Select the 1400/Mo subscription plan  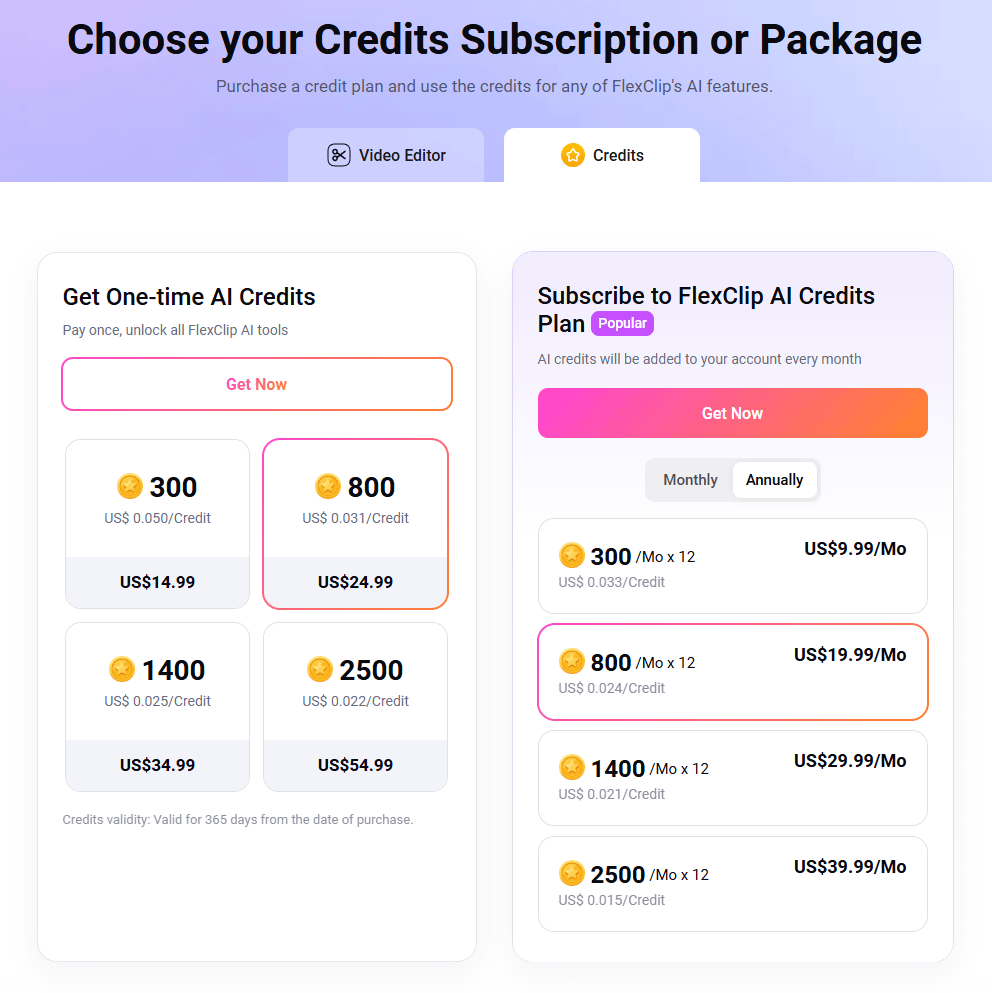click(732, 778)
